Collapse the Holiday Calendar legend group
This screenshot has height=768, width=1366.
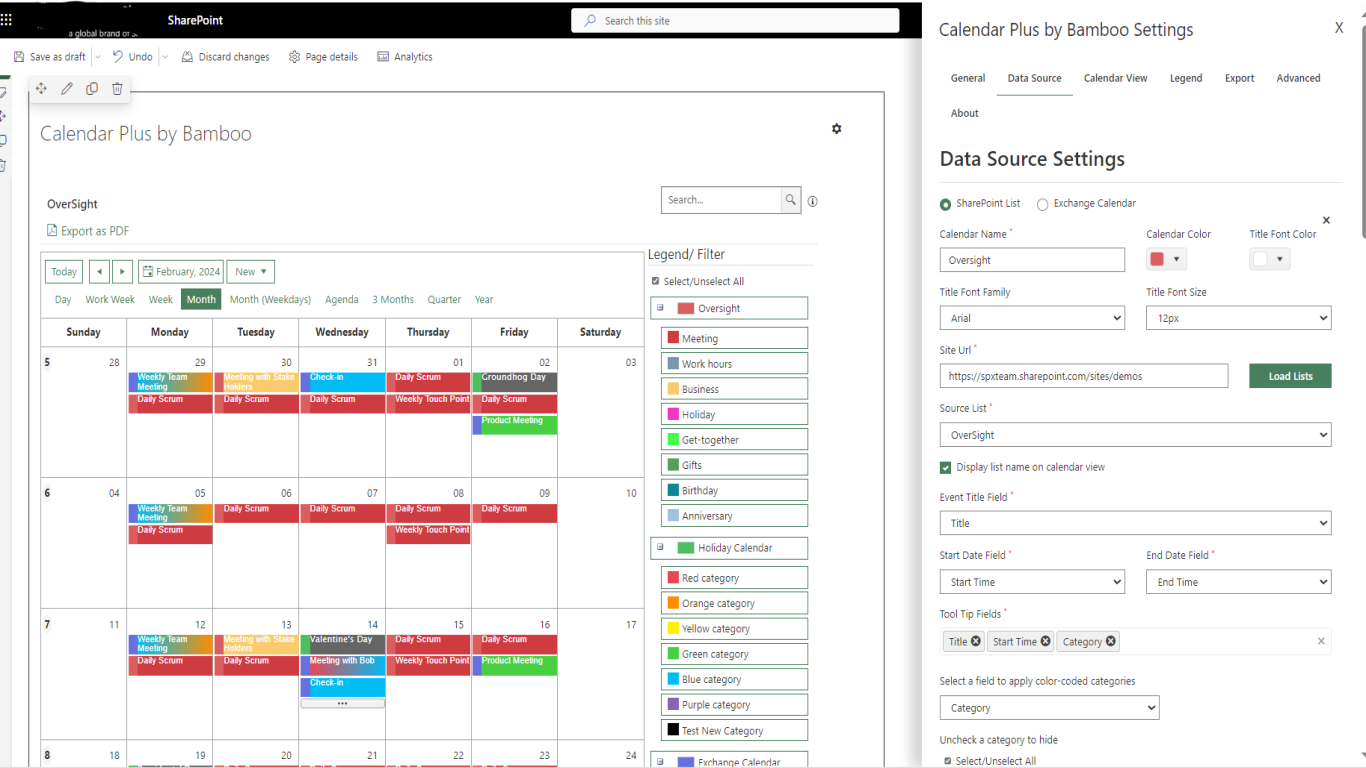pos(660,547)
